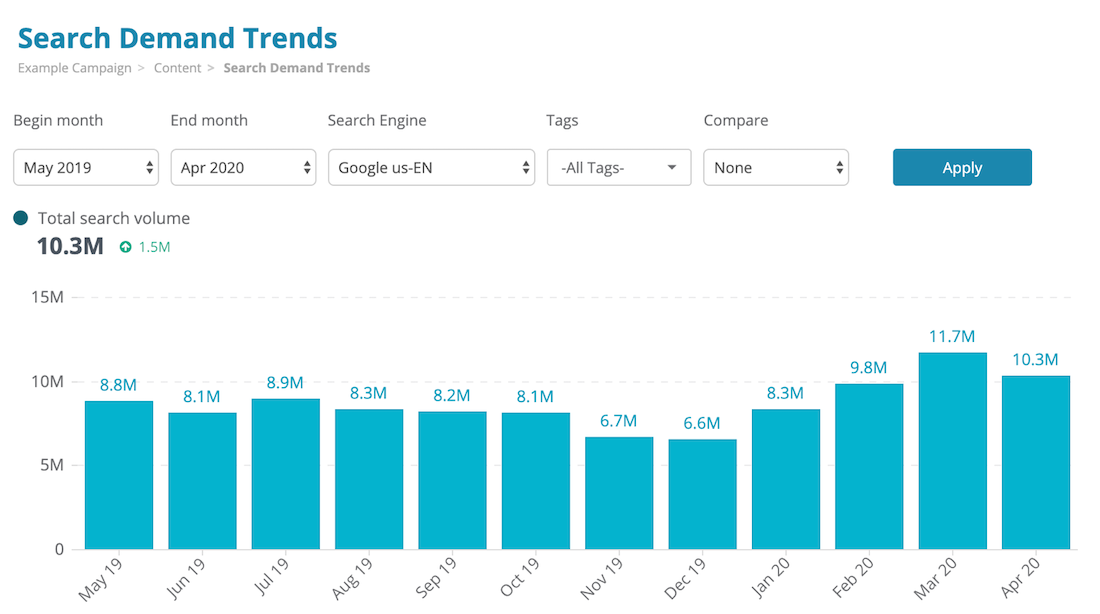Open the End month dropdown
This screenshot has height=614, width=1100.
[x=243, y=168]
